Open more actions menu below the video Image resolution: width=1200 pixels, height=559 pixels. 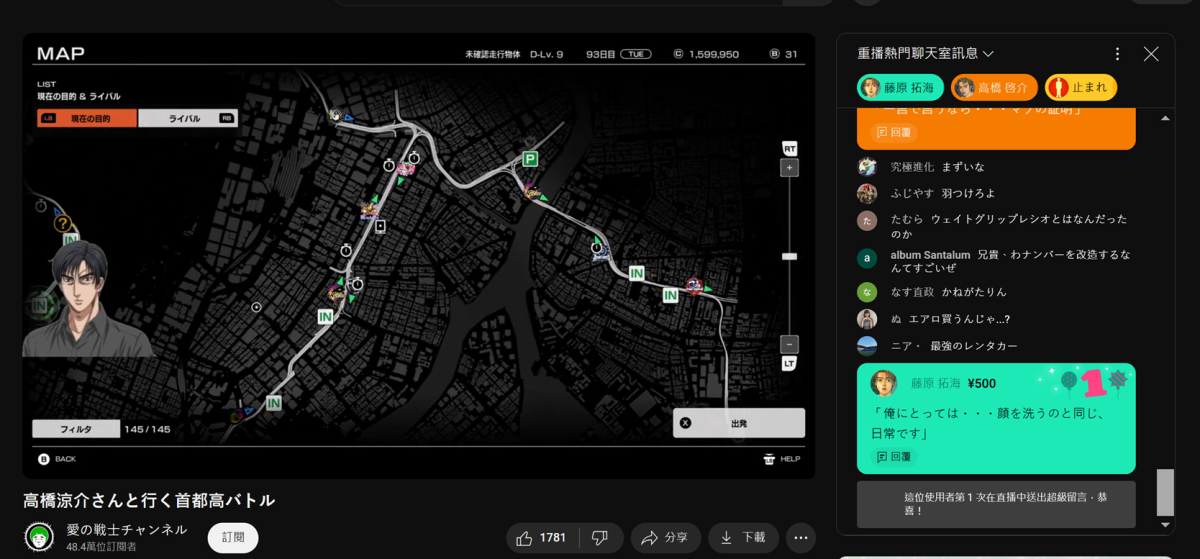(800, 538)
